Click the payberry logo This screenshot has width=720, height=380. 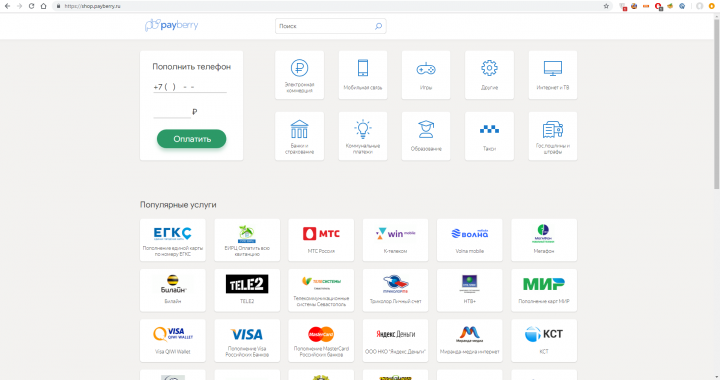171,25
